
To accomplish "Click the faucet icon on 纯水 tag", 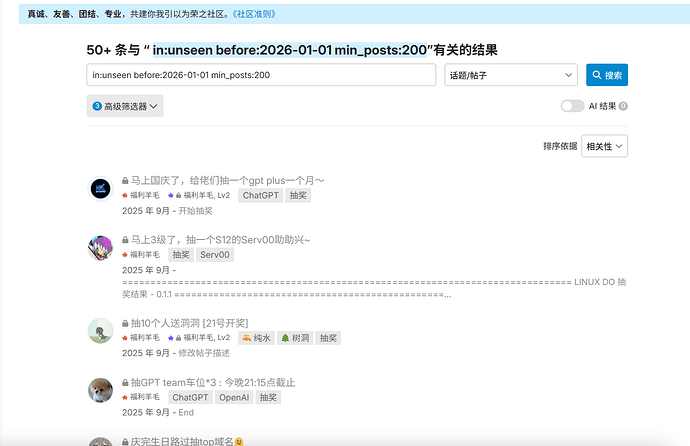I will click(x=247, y=338).
